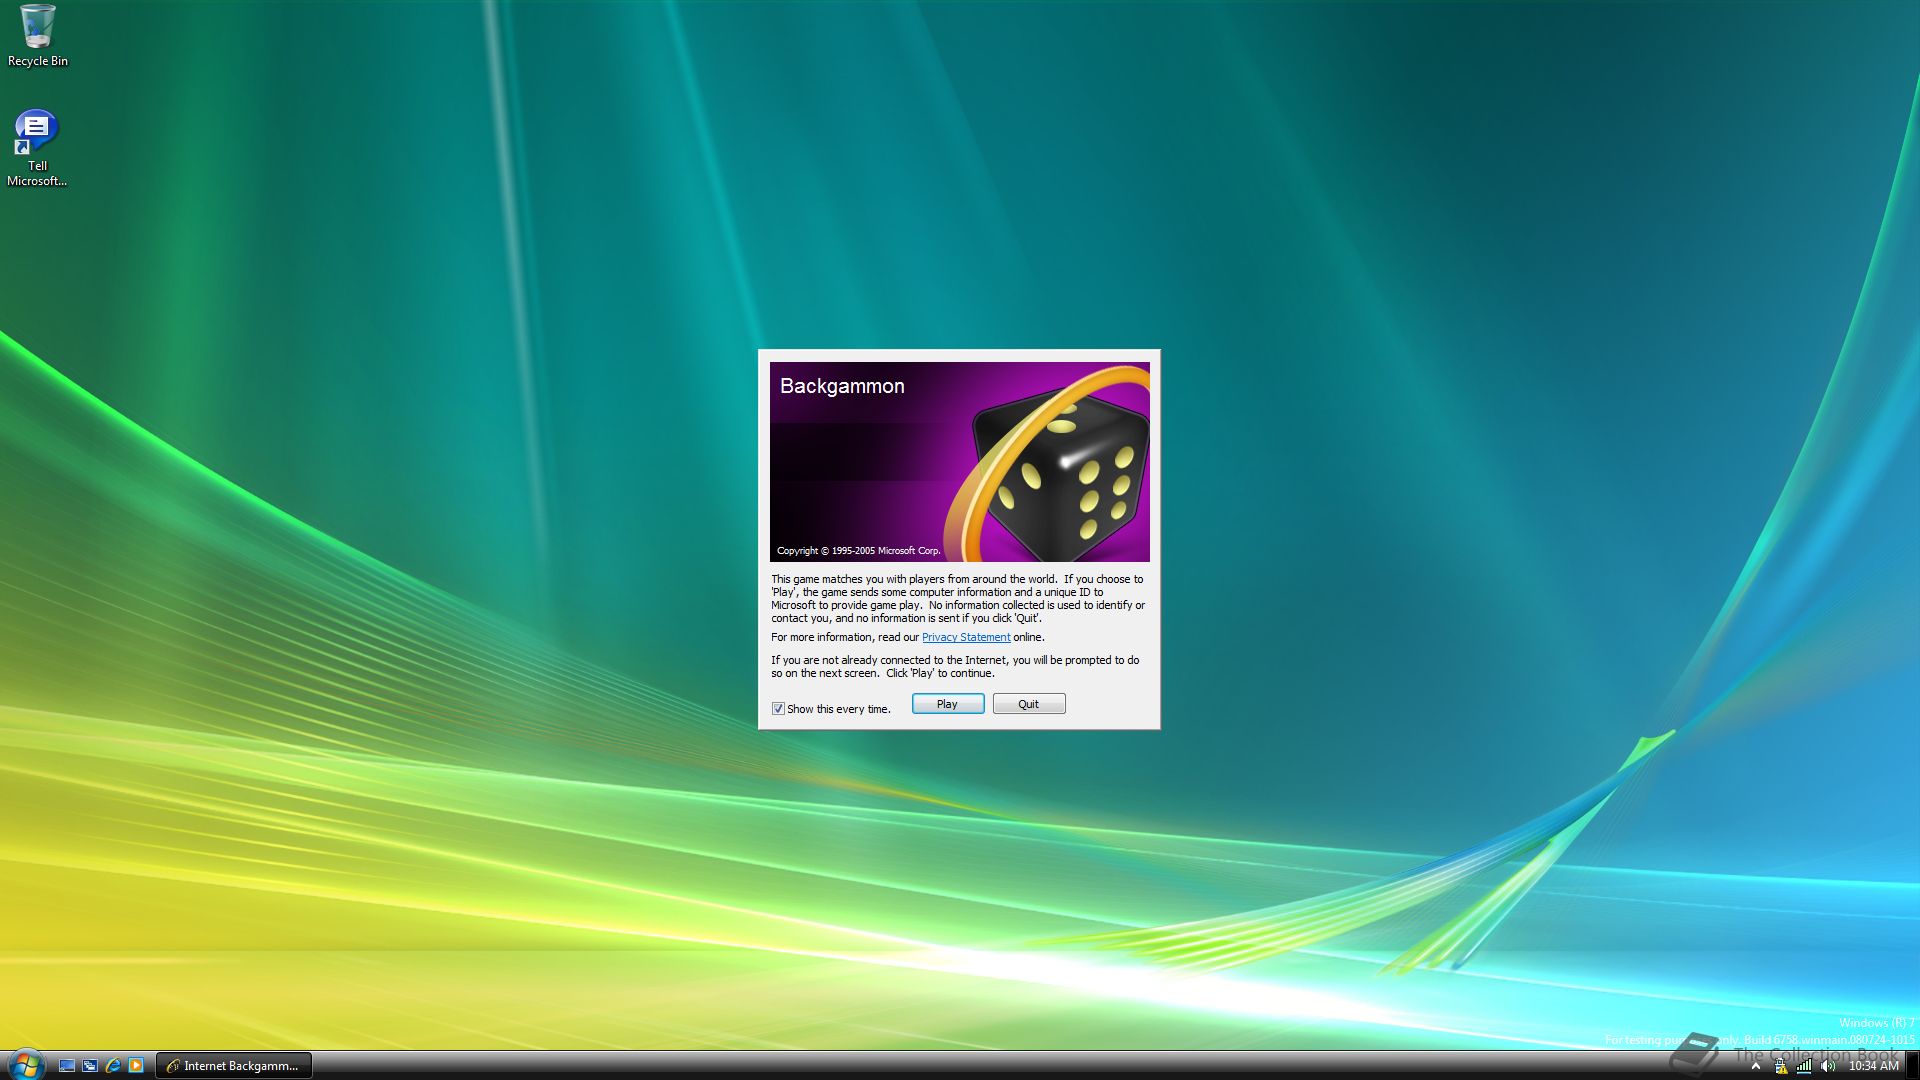Image resolution: width=1920 pixels, height=1080 pixels.
Task: Click the Backgammon dice banner image
Action: click(960, 462)
